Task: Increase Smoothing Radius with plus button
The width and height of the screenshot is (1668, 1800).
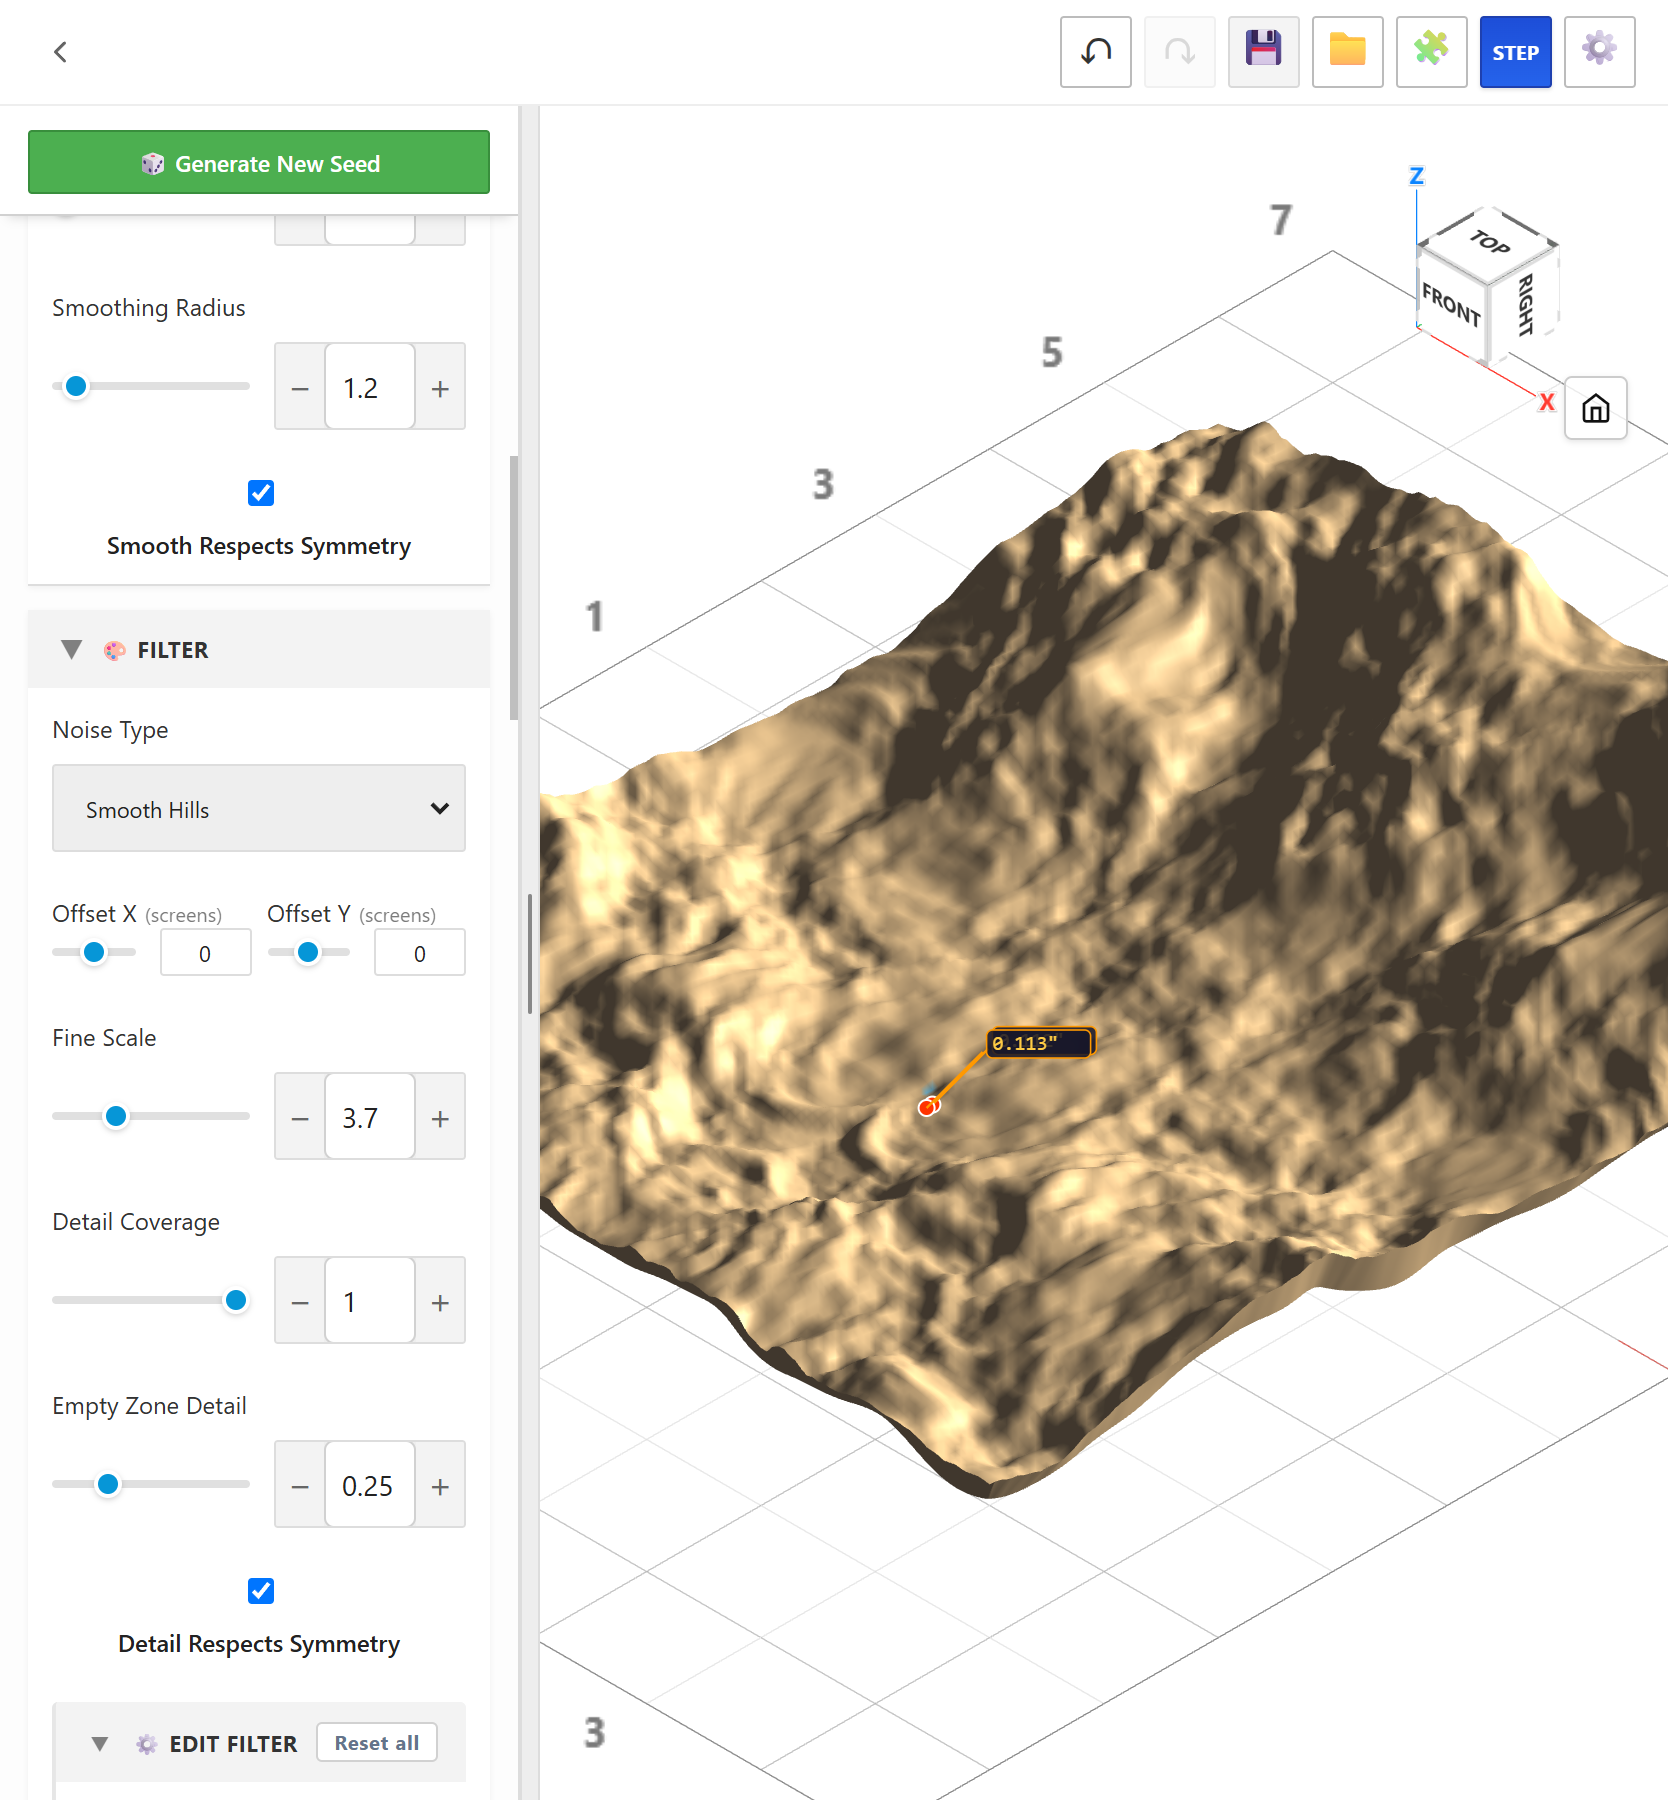Action: click(x=440, y=387)
